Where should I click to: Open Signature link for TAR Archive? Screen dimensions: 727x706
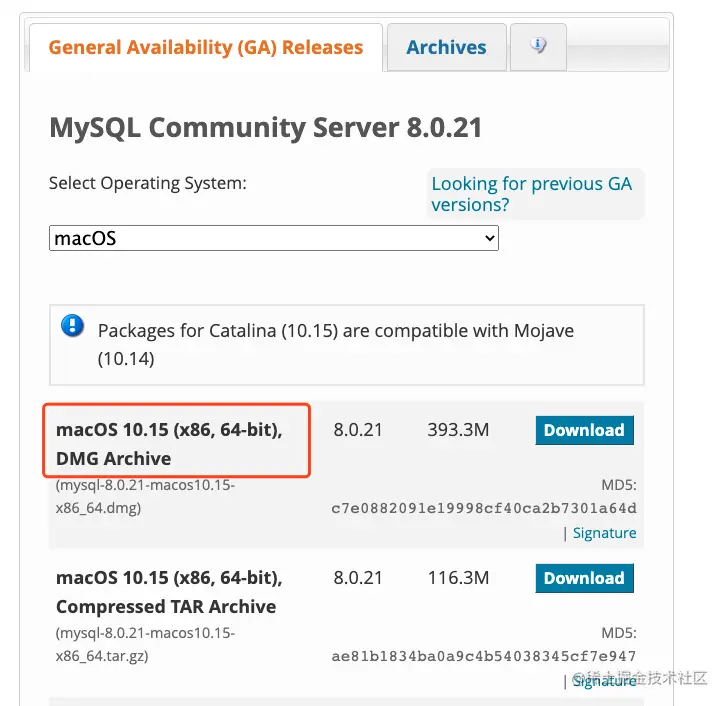point(604,681)
